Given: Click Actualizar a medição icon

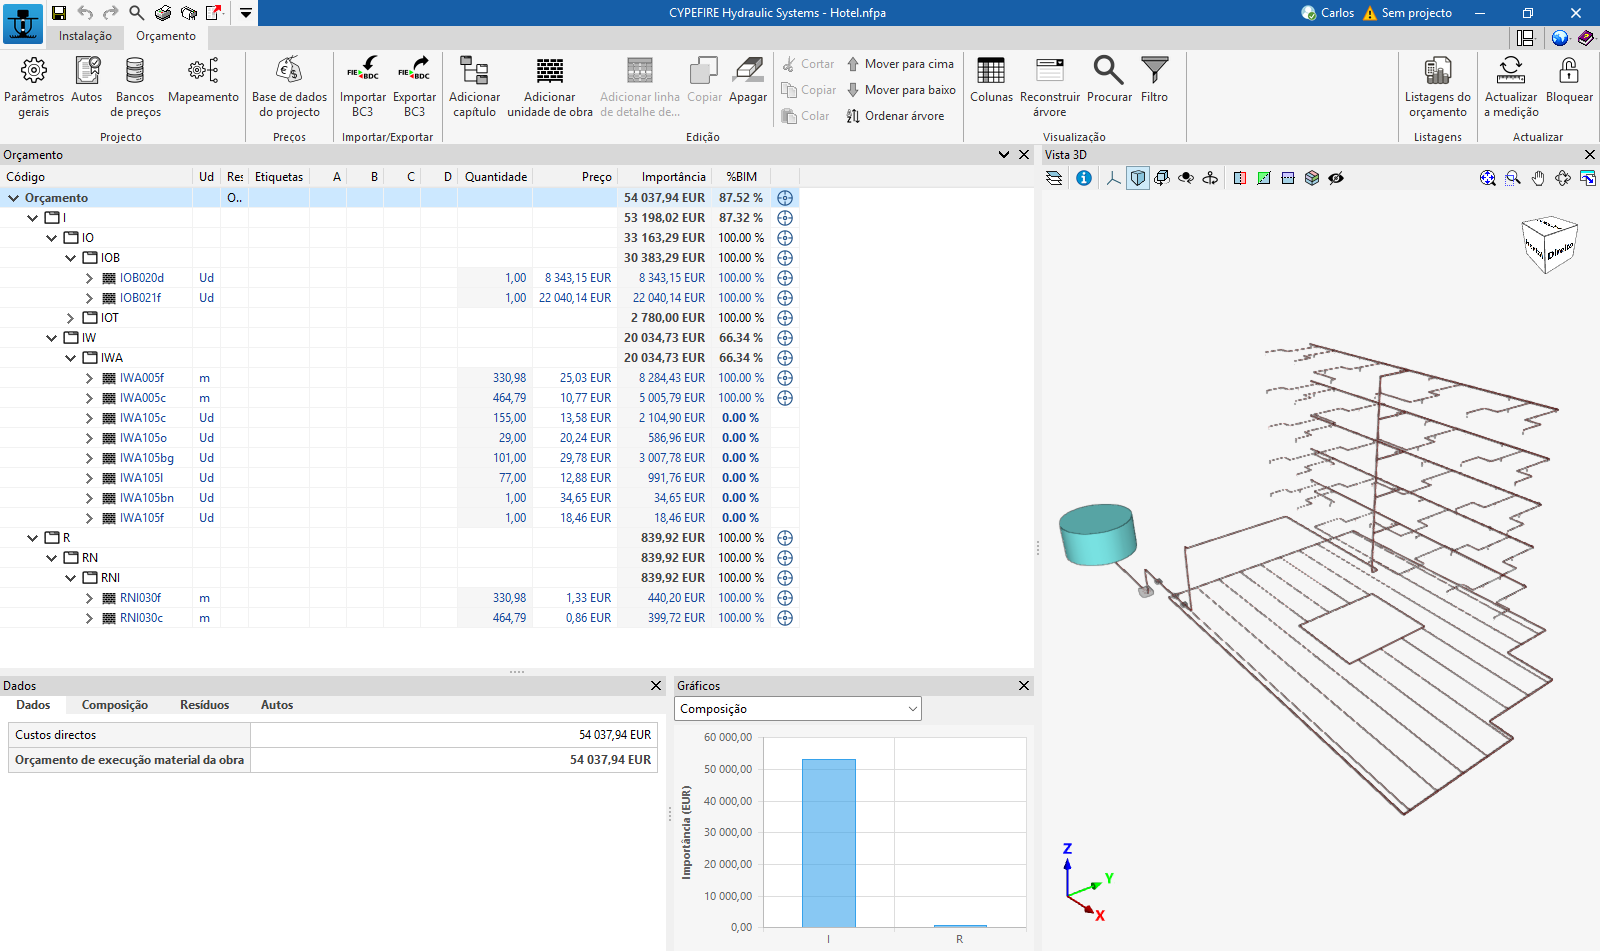Looking at the screenshot, I should (x=1511, y=71).
